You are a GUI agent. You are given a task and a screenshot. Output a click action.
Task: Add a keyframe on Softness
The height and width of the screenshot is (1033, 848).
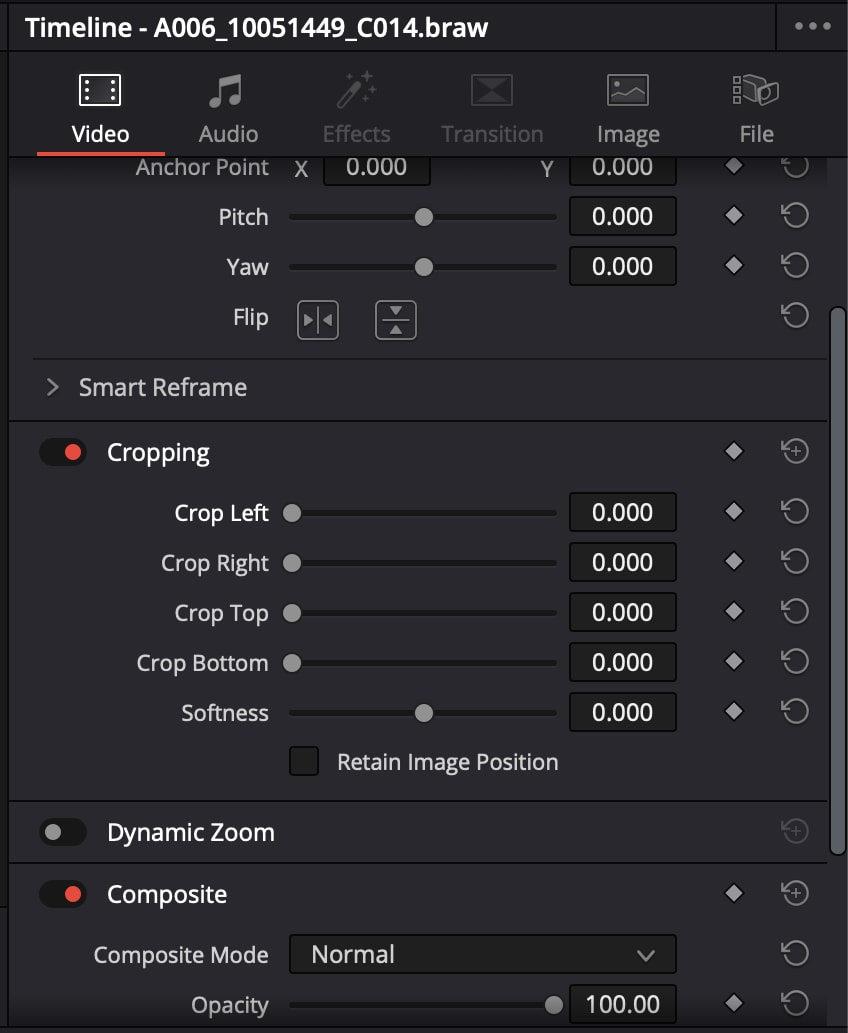(734, 712)
